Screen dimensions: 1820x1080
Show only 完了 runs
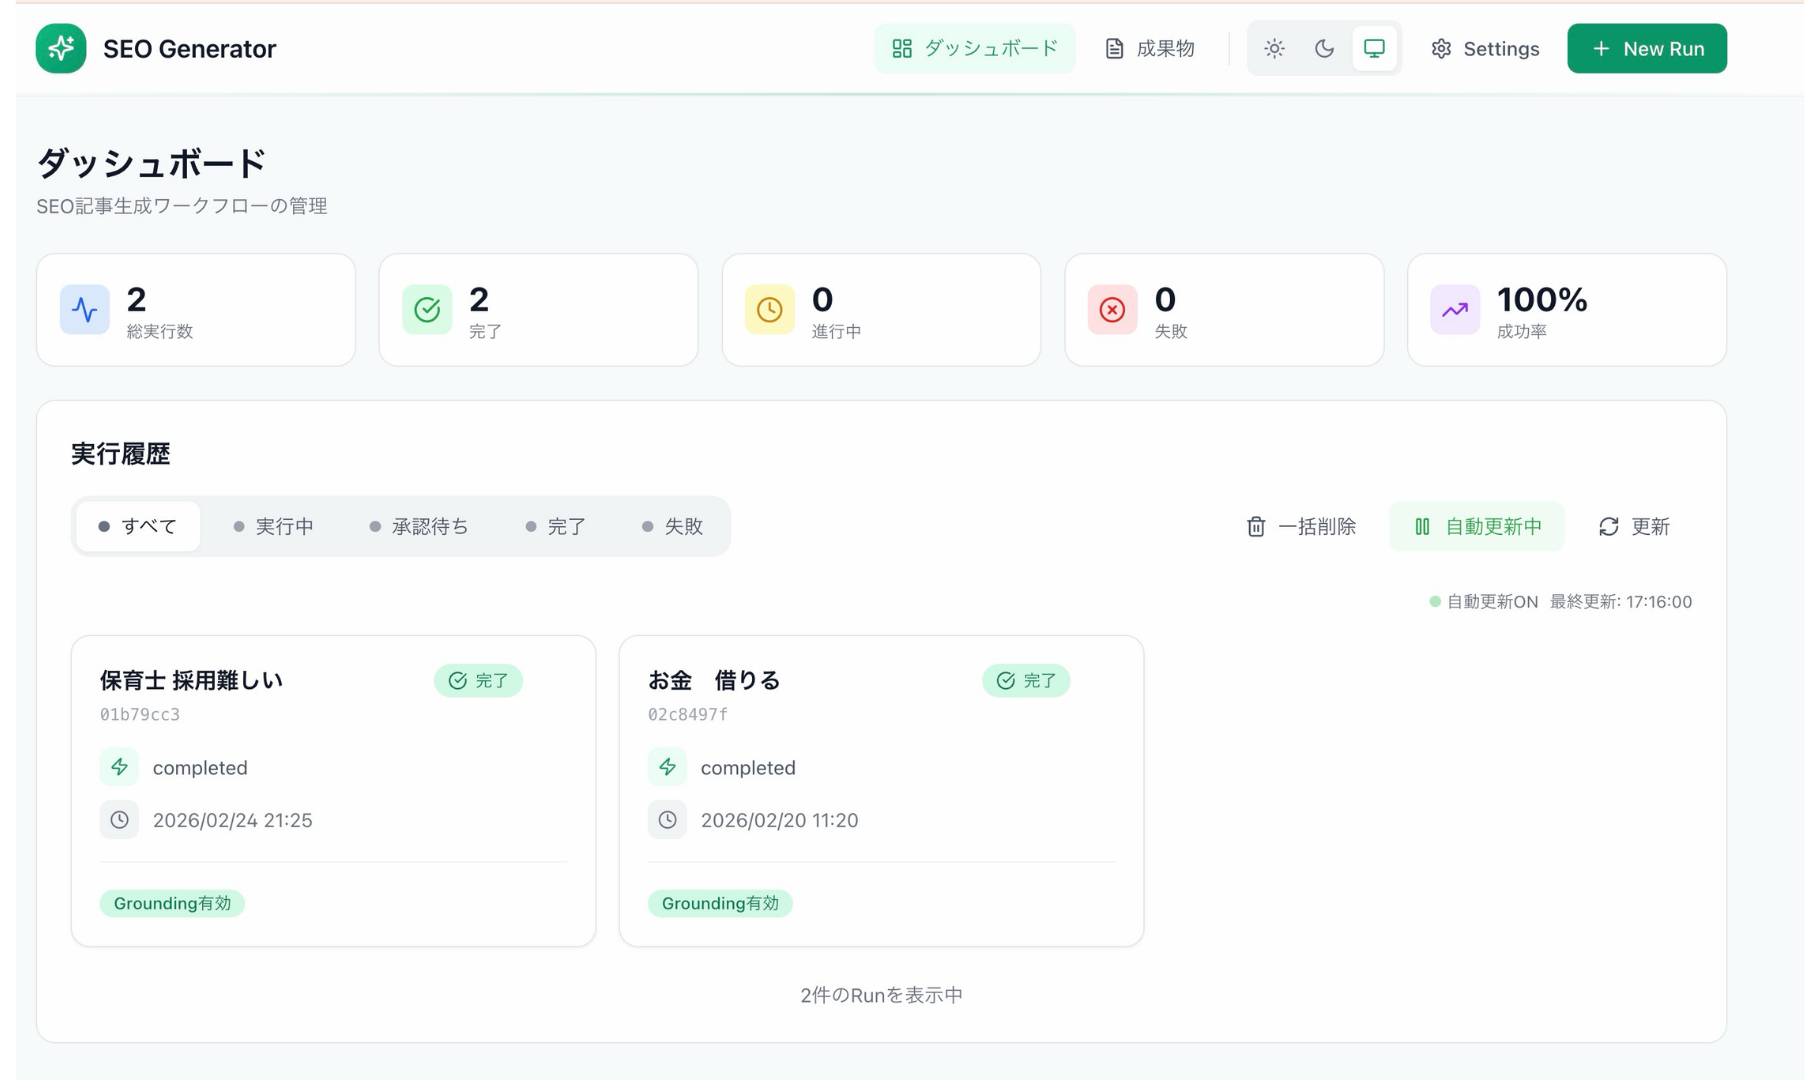[x=556, y=526]
